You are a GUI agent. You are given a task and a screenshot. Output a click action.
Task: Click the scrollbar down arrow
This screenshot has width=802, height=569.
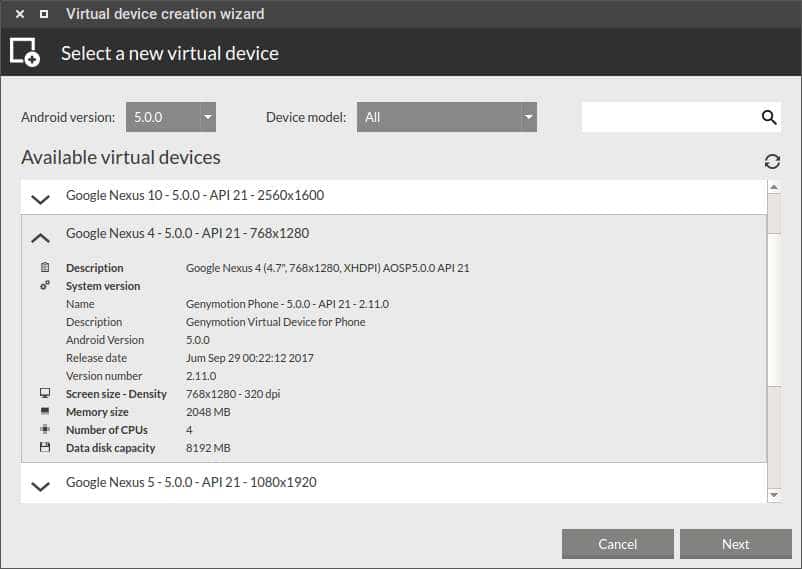coord(774,495)
